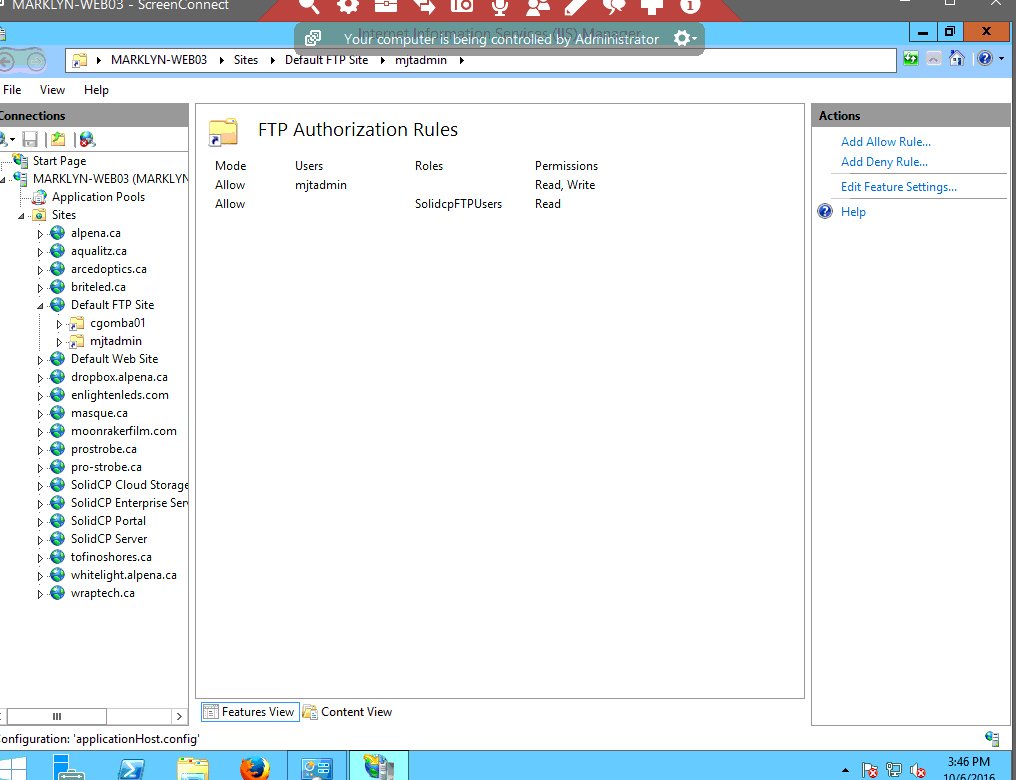Click Add Deny Rule... action
This screenshot has width=1016, height=780.
(x=884, y=162)
